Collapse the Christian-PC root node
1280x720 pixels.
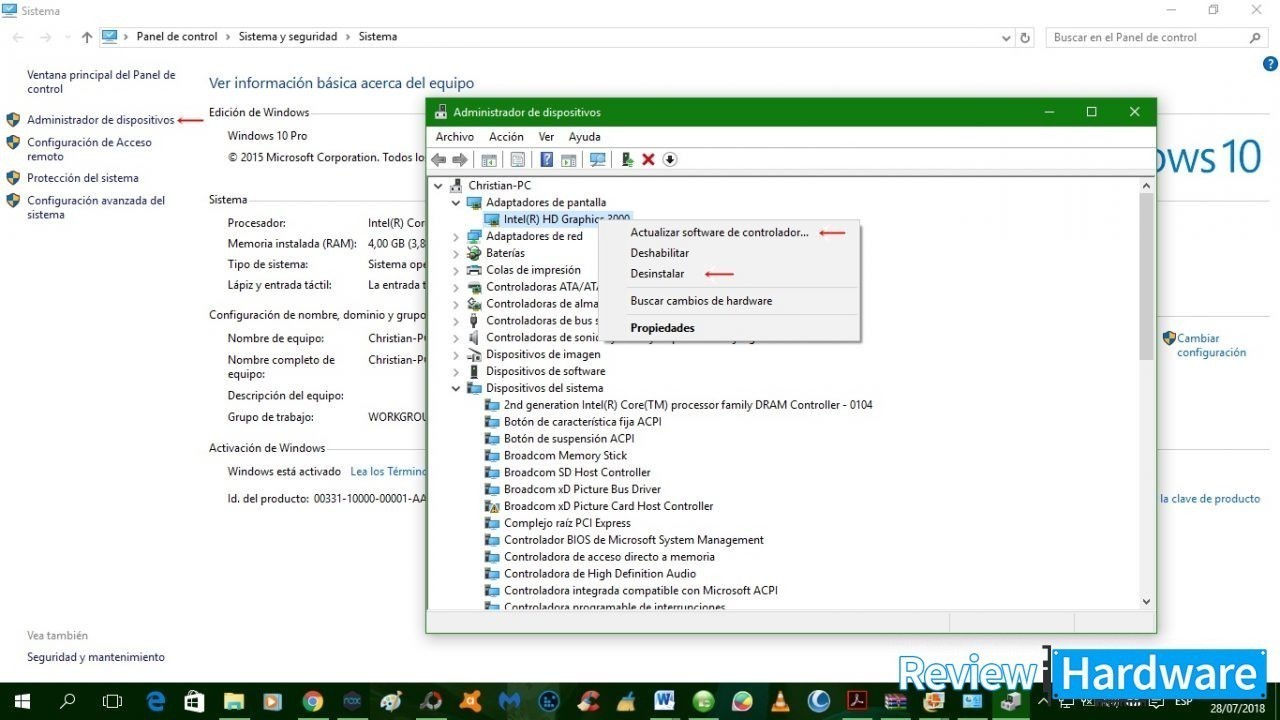438,185
